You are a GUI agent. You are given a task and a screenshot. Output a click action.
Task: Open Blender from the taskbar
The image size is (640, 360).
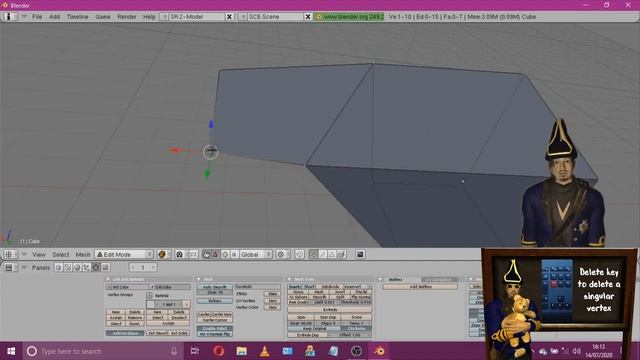pos(379,351)
